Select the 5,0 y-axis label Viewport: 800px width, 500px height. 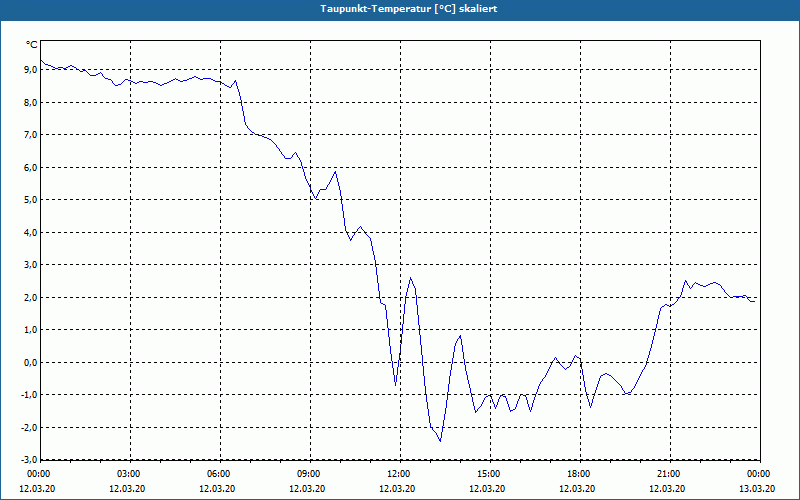[x=31, y=199]
